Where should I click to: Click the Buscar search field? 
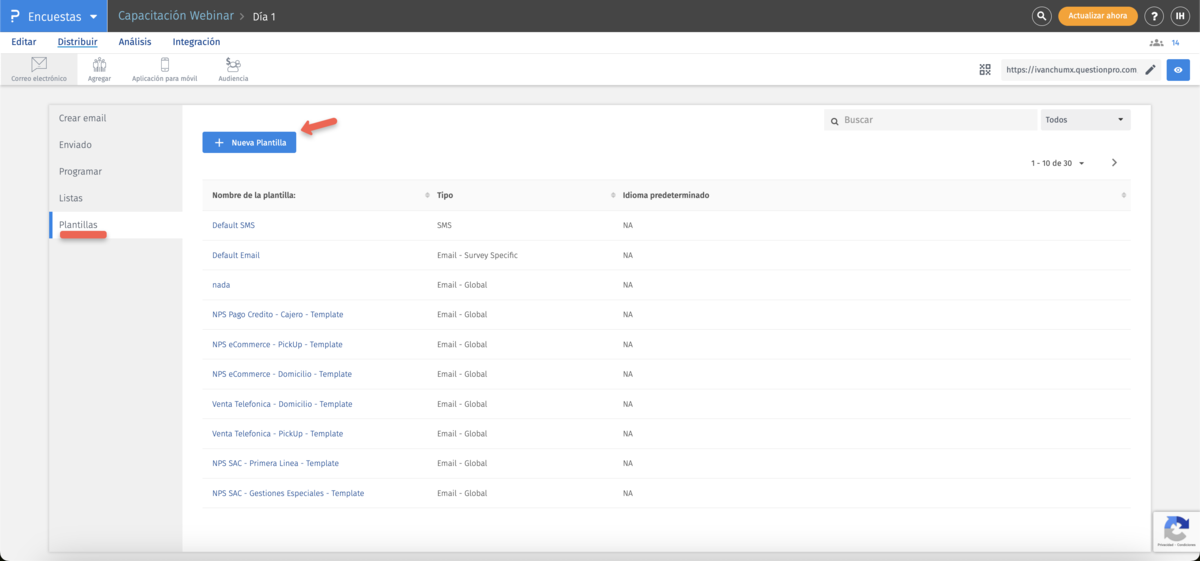click(x=935, y=120)
